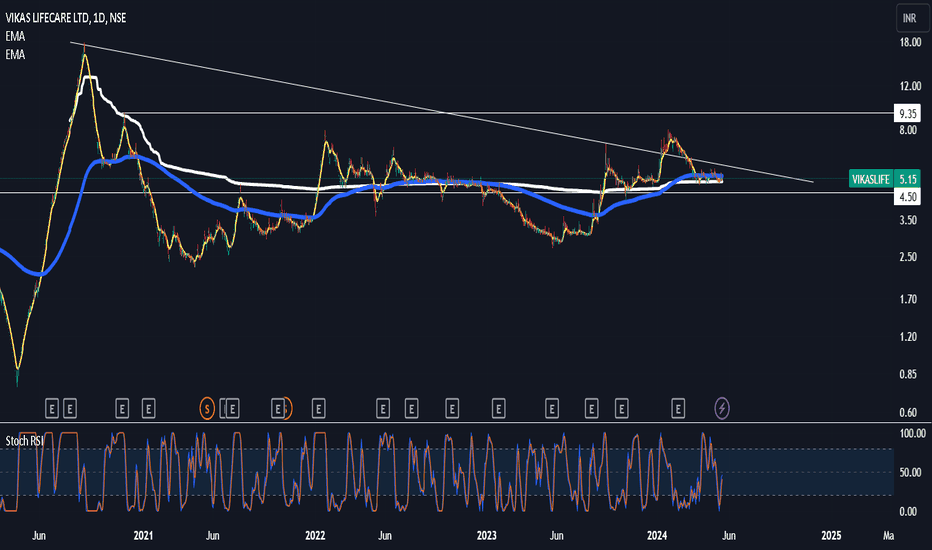Click the 12.00 price axis value

910,86
